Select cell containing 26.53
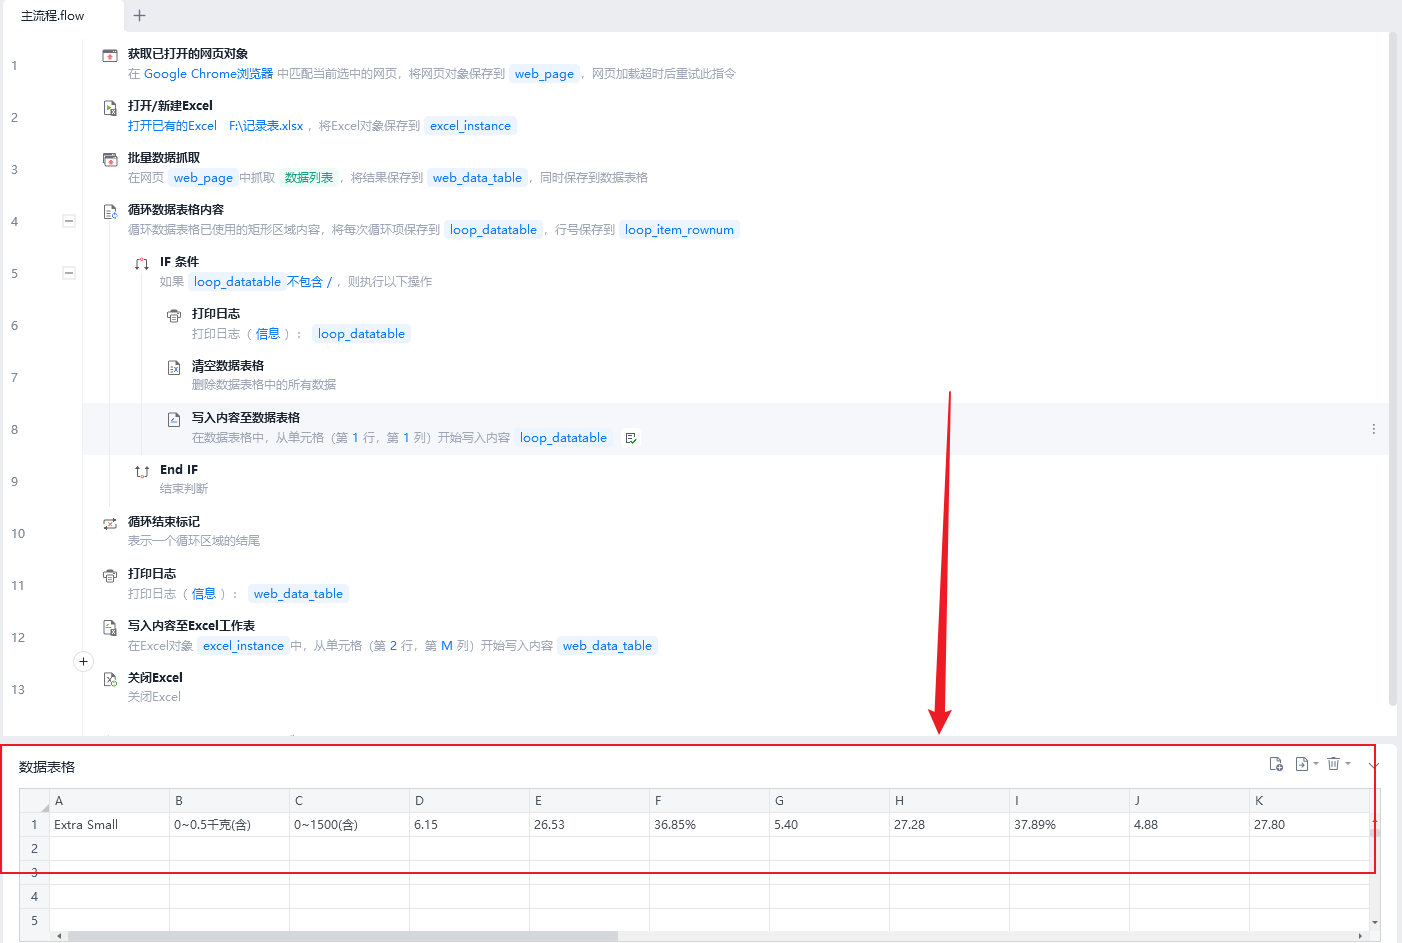The height and width of the screenshot is (943, 1402). click(x=589, y=825)
